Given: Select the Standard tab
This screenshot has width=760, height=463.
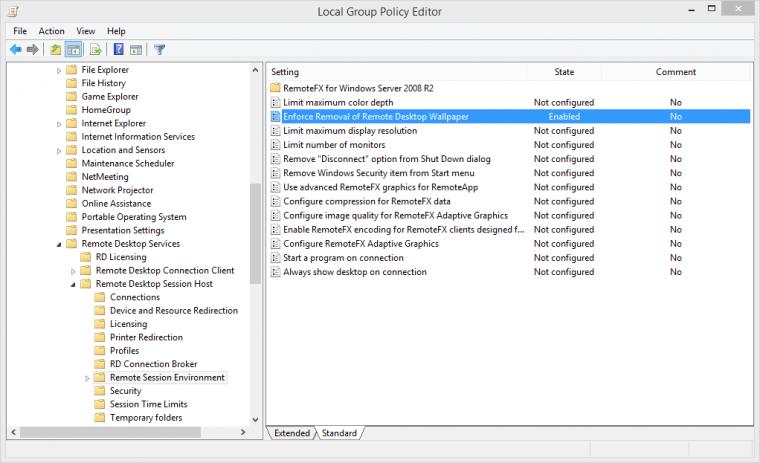Looking at the screenshot, I should point(339,433).
